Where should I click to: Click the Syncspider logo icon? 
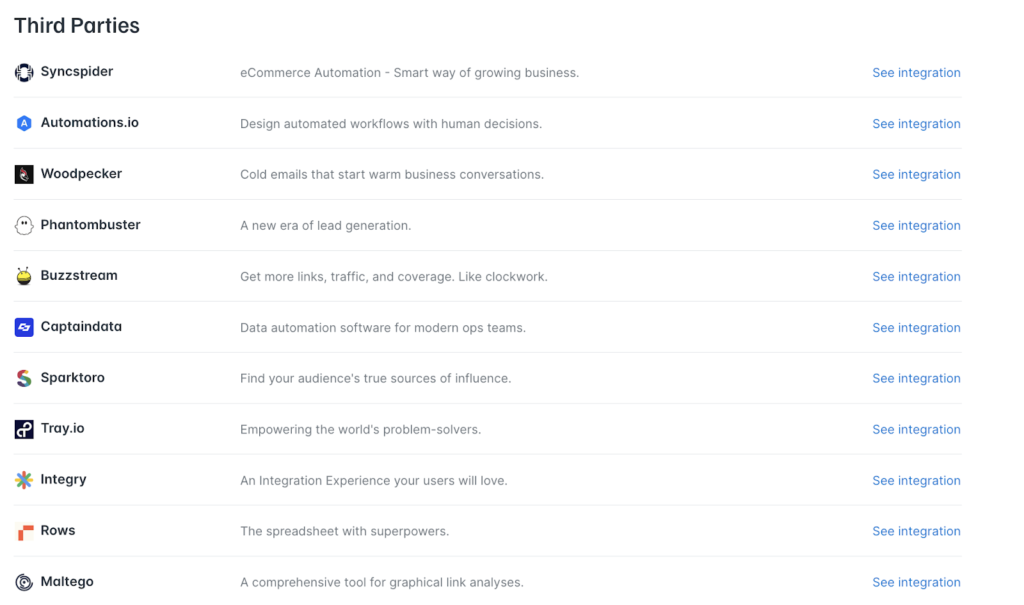point(22,72)
